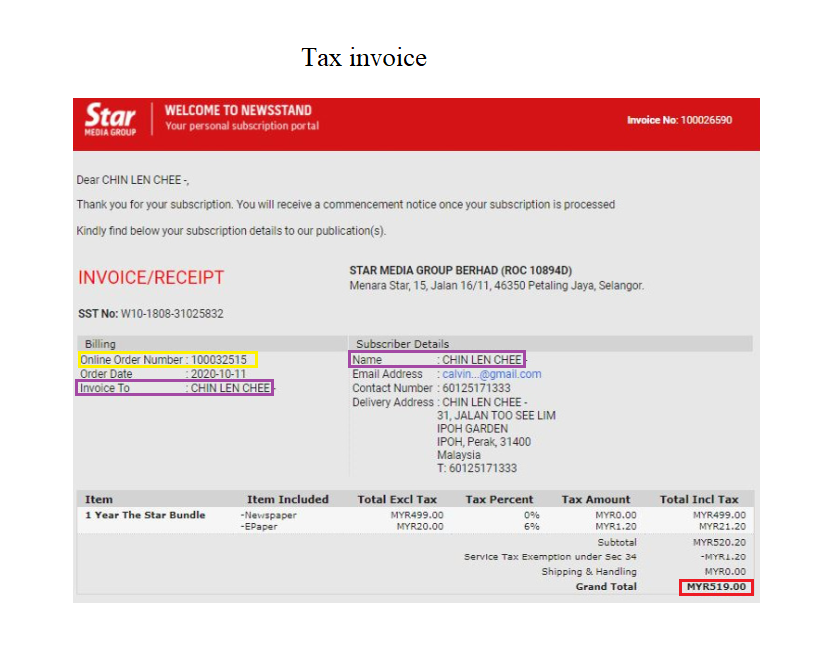Click Invoice To CHIN LEN CHEE row
834x656 pixels.
(x=175, y=388)
